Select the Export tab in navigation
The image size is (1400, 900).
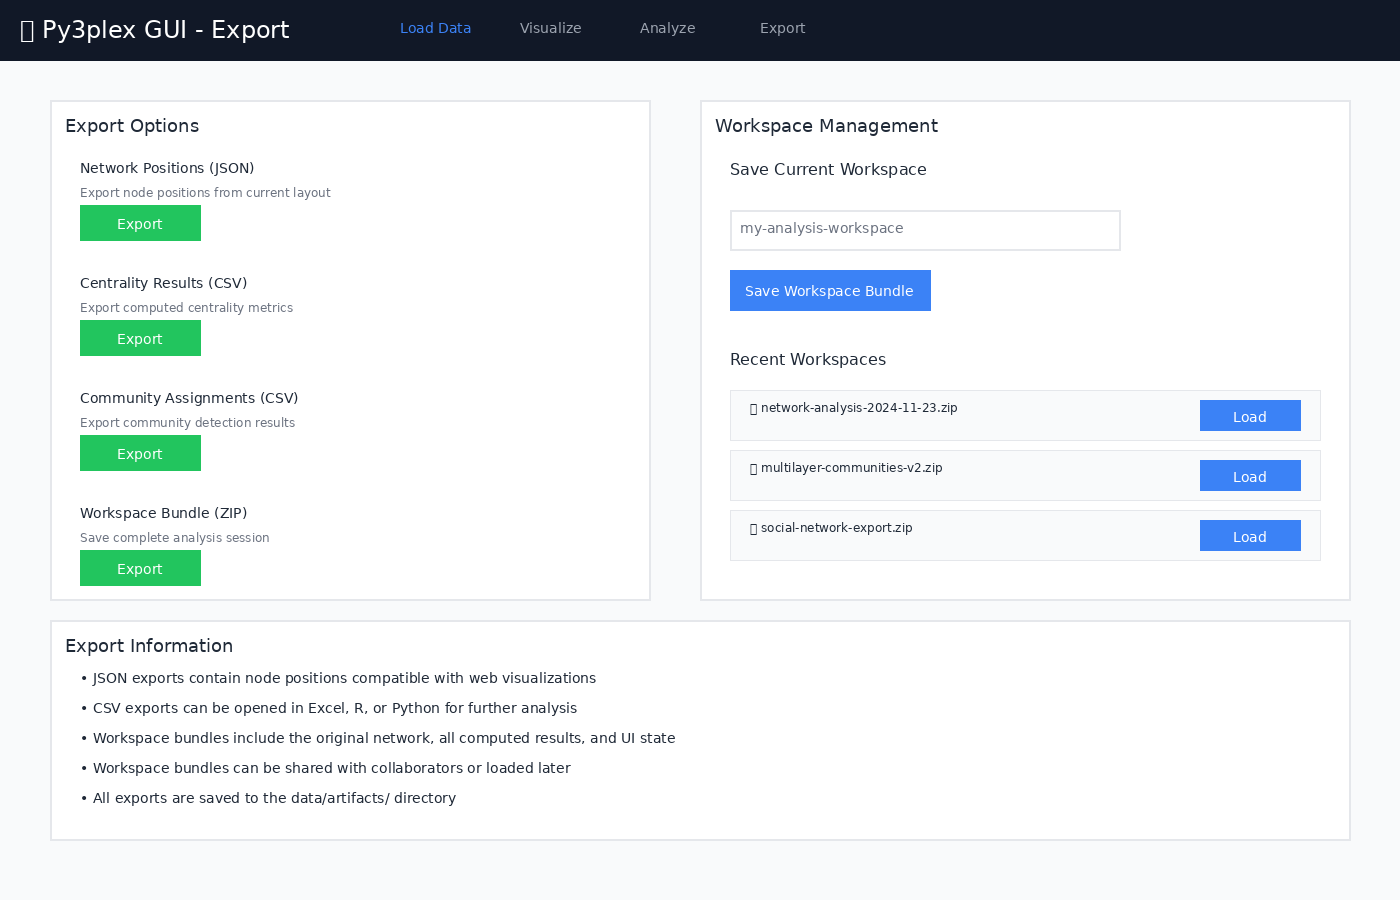[782, 28]
